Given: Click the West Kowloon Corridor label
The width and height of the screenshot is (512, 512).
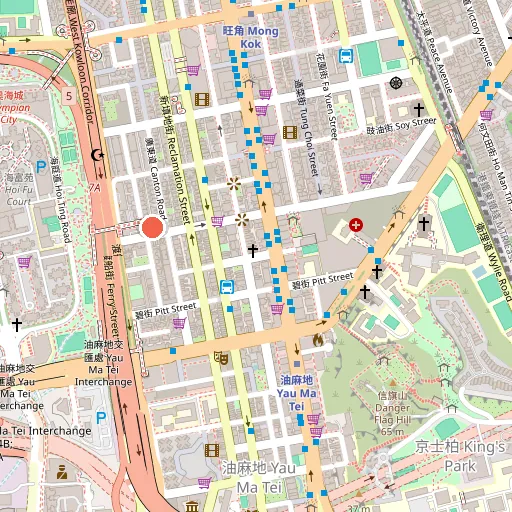Looking at the screenshot, I should [80, 62].
